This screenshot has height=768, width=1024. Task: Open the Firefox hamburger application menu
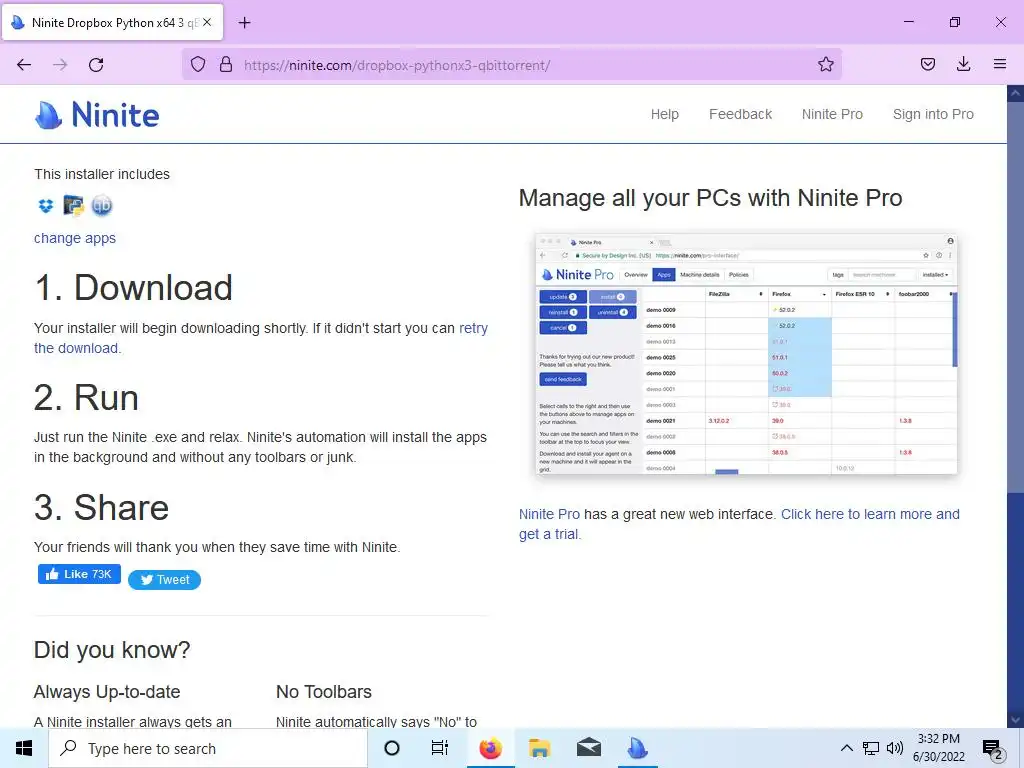coord(999,64)
